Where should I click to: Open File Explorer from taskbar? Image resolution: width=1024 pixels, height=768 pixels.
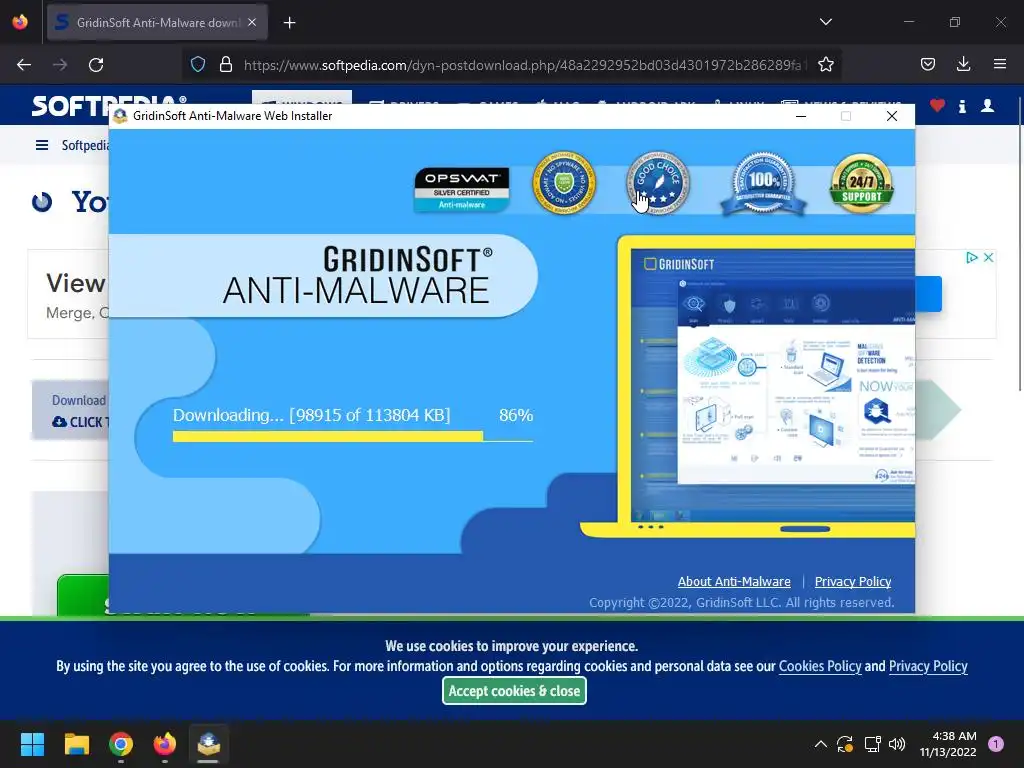76,744
